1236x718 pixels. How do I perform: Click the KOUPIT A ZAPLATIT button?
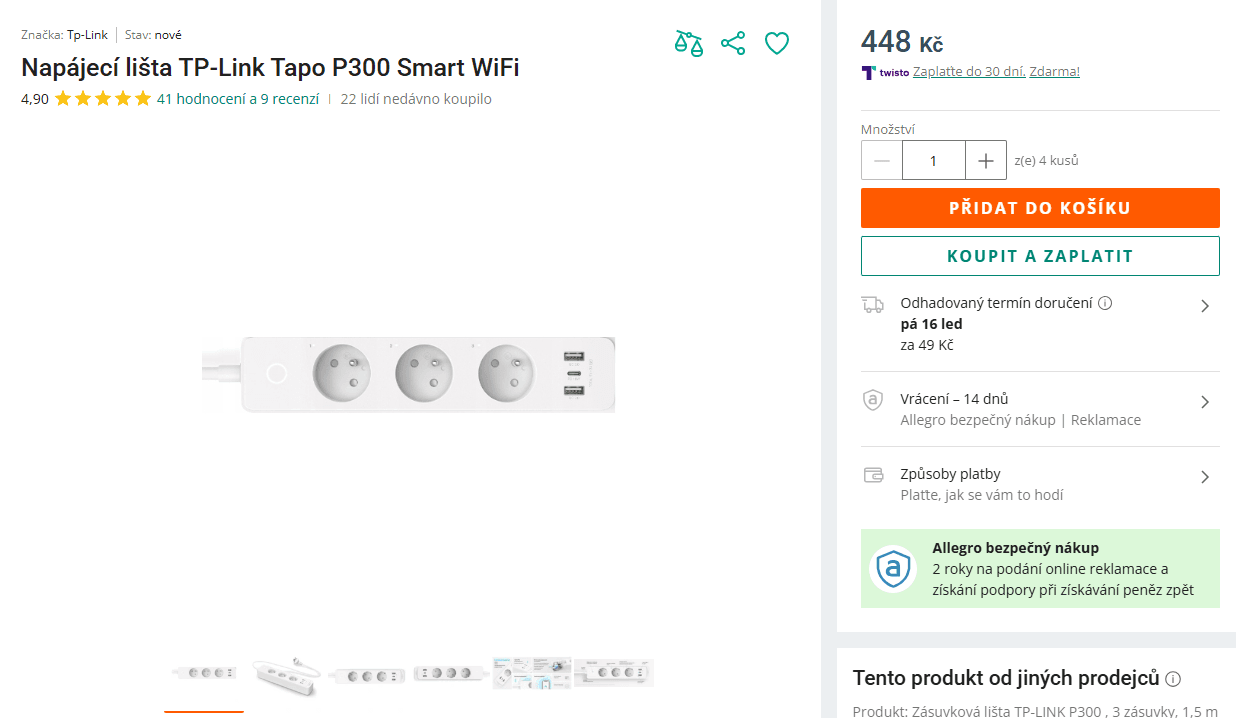point(1040,255)
